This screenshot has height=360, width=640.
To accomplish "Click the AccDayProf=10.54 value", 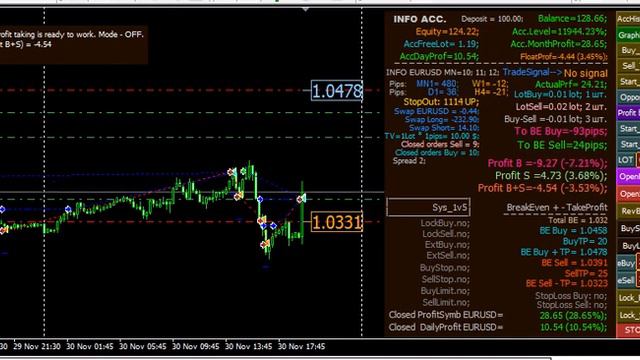I will click(439, 56).
